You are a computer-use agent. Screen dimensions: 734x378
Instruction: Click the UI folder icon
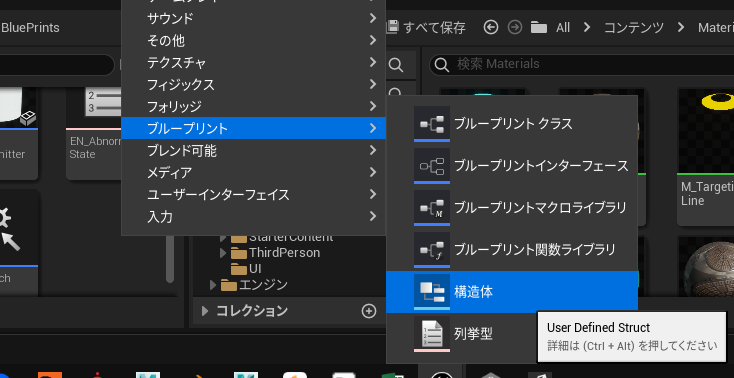coord(239,269)
